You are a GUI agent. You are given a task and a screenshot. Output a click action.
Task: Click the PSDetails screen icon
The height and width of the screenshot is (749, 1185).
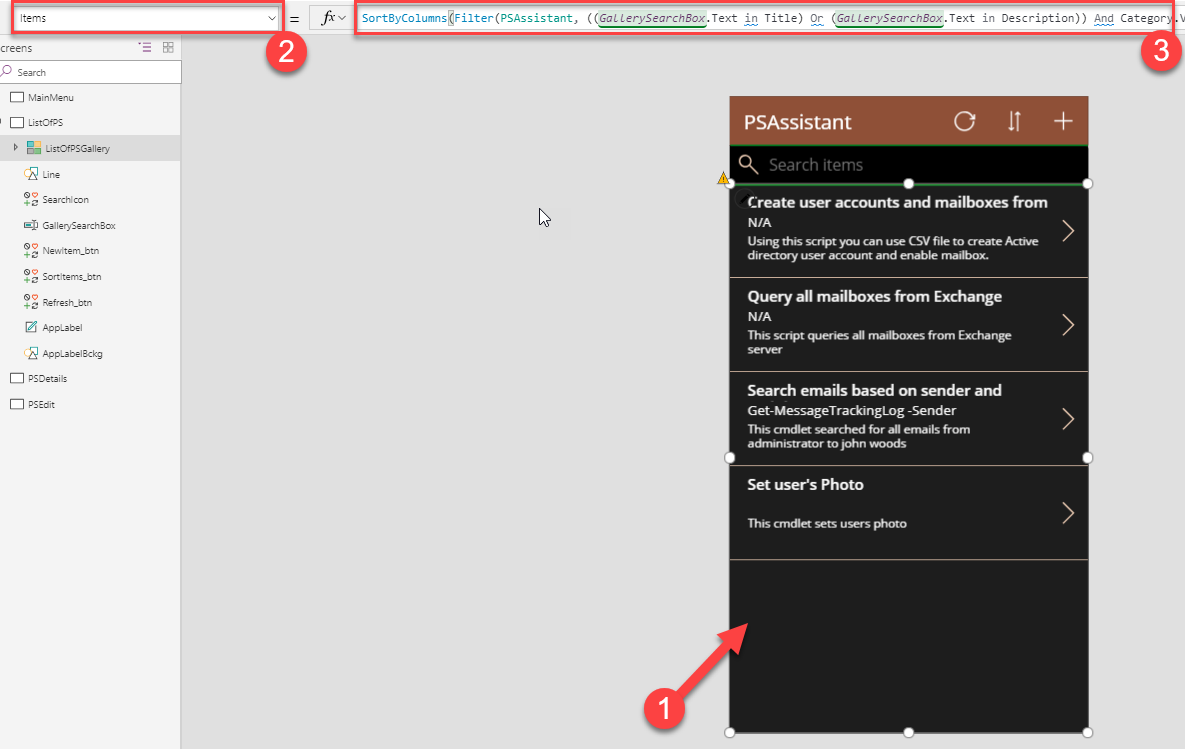[x=17, y=379]
